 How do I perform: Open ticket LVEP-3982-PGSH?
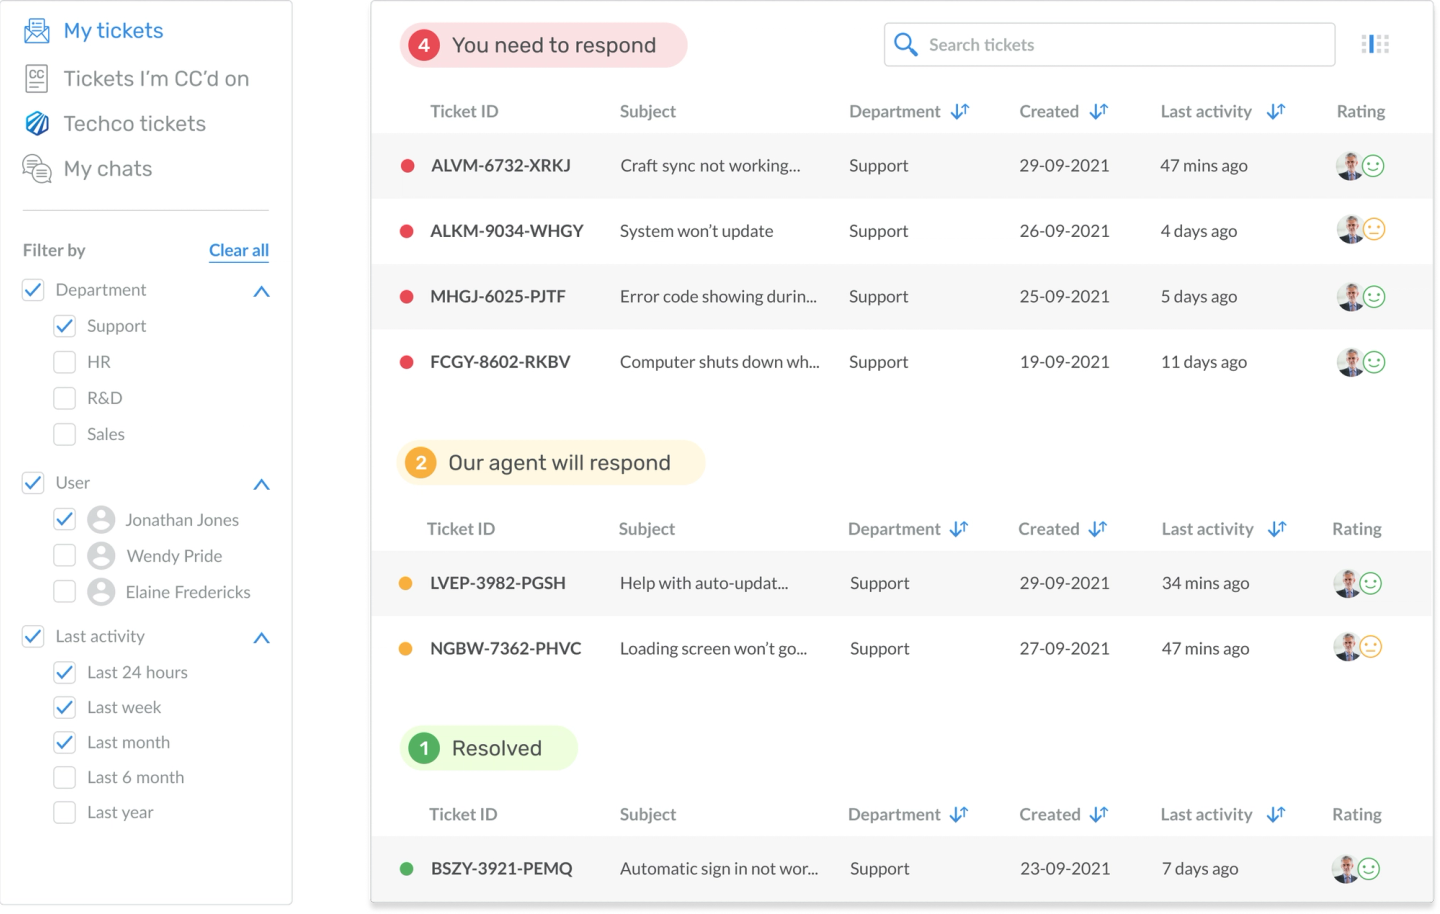[x=498, y=583]
